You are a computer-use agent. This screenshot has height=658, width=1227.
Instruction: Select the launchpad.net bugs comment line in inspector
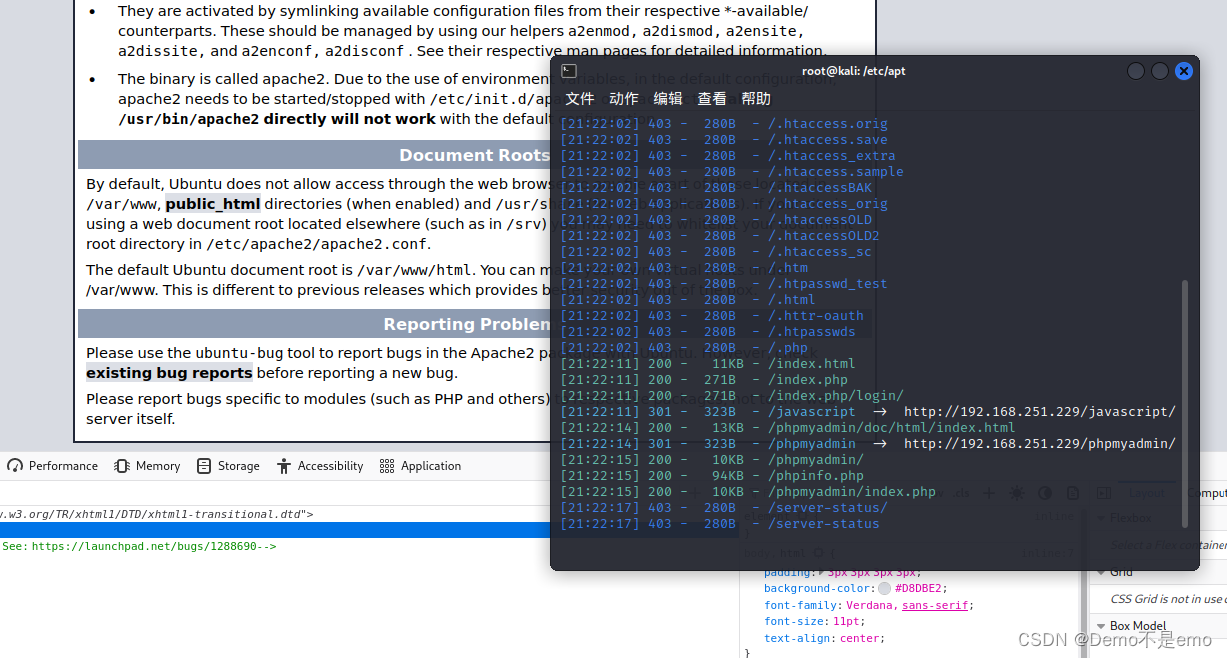pos(138,547)
